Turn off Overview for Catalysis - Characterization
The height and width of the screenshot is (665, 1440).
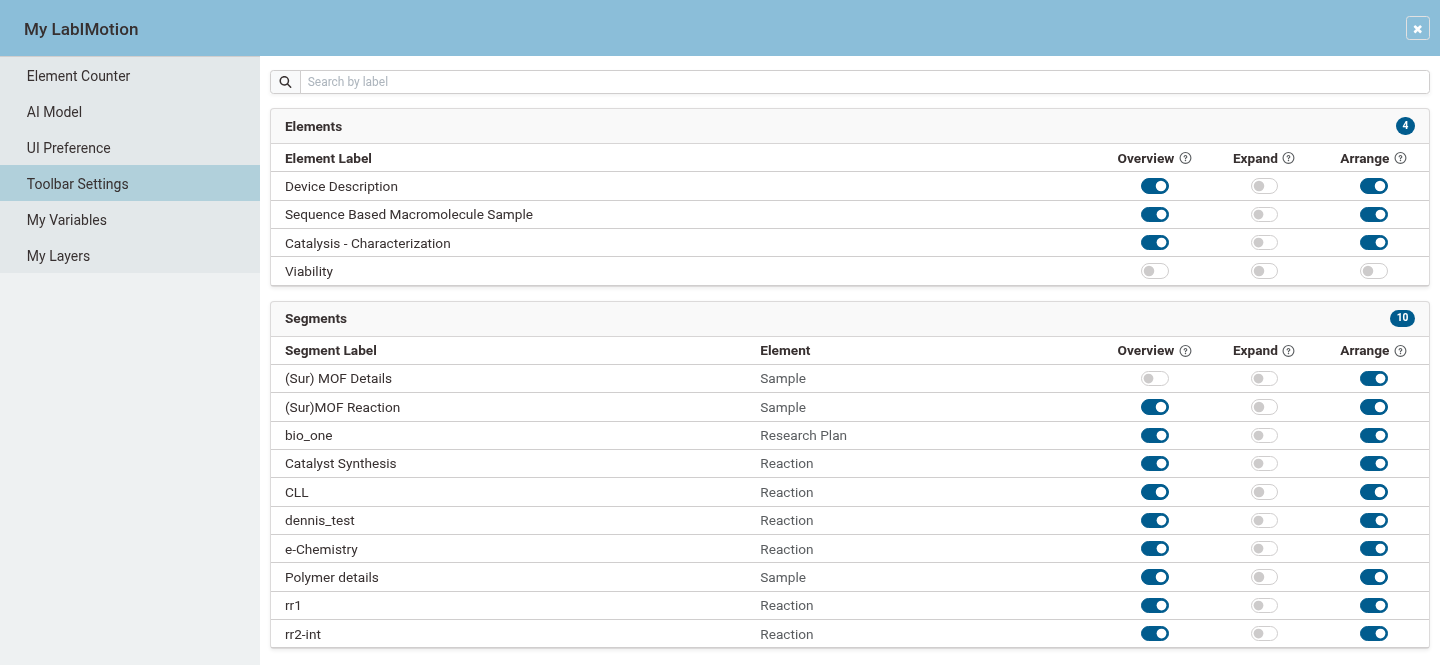[x=1155, y=243]
